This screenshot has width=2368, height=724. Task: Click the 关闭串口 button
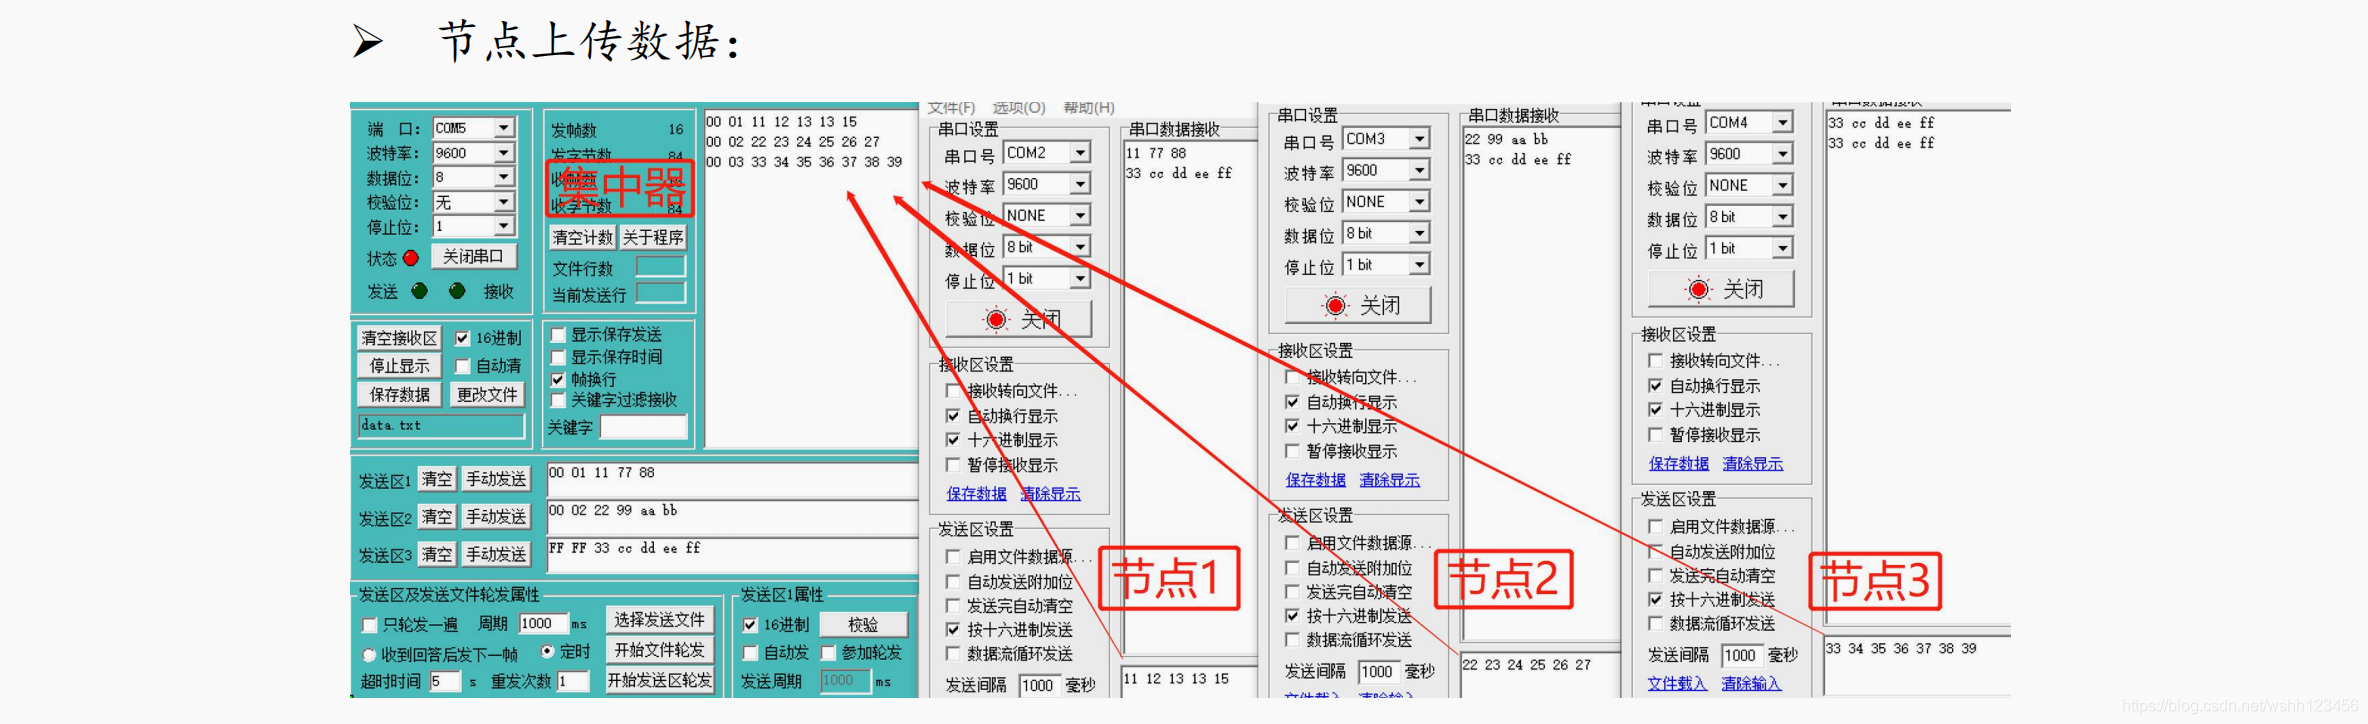(474, 256)
